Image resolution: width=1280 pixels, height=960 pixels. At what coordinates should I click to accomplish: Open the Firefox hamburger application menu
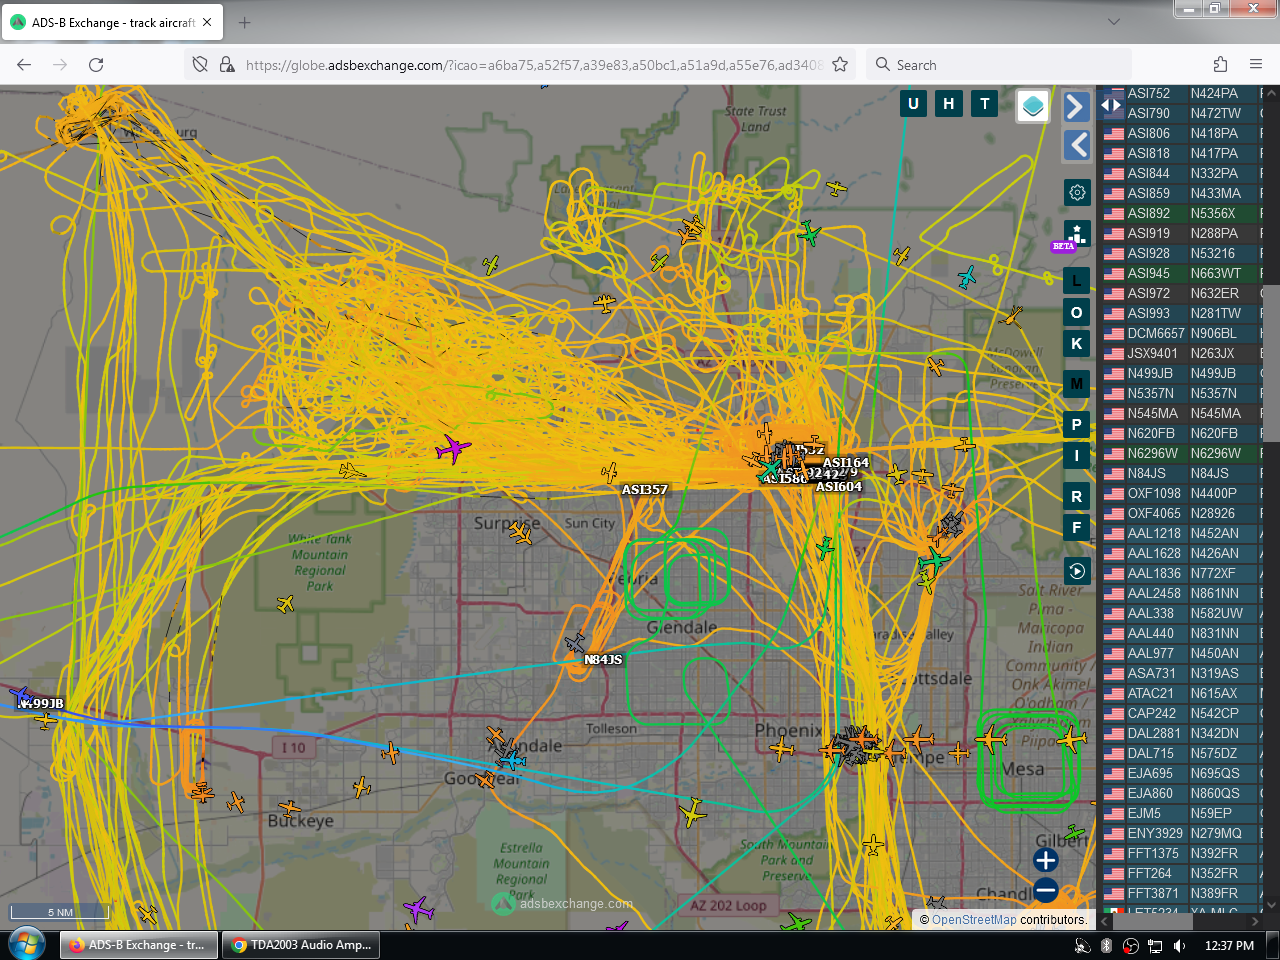1256,64
